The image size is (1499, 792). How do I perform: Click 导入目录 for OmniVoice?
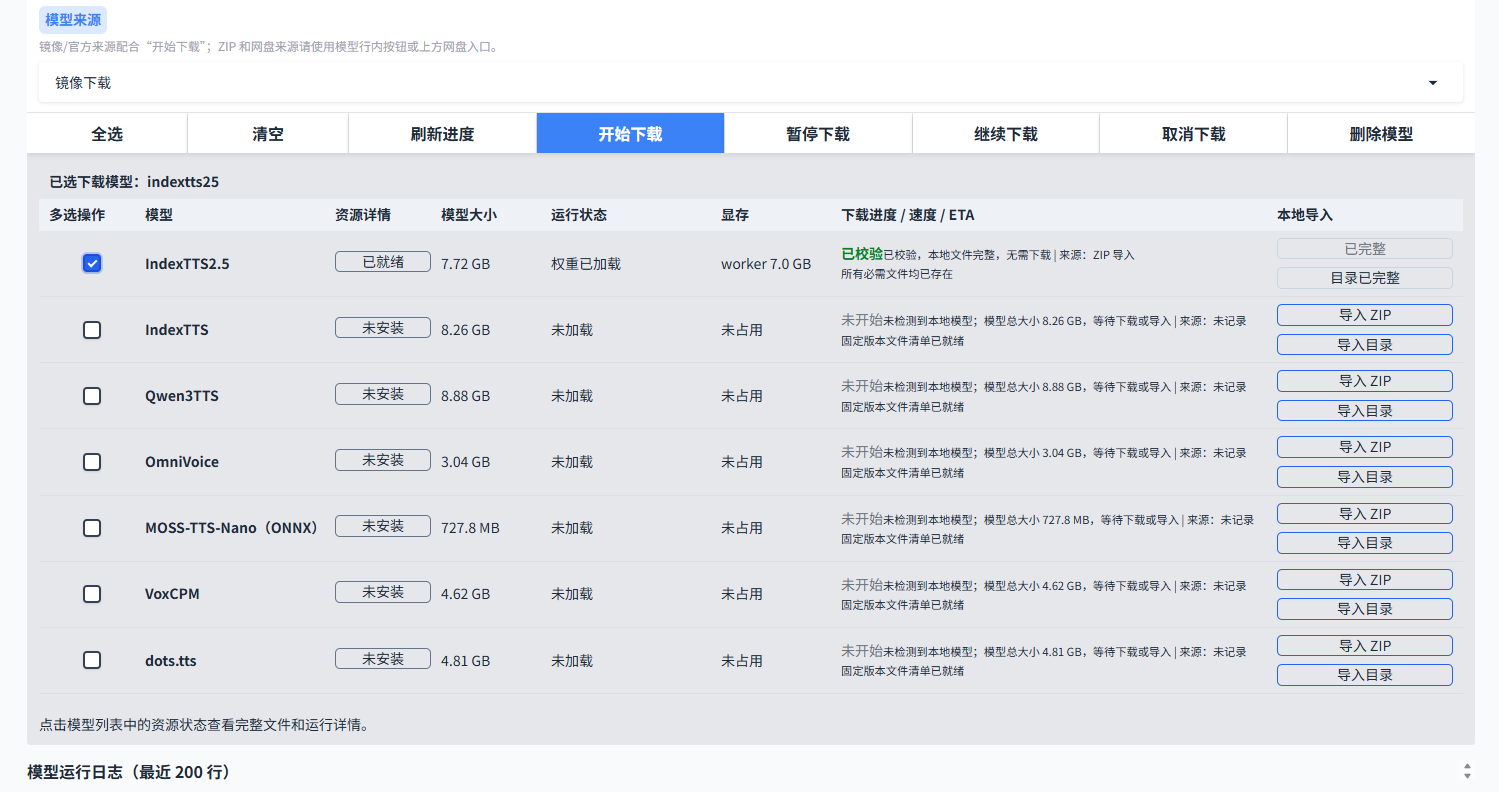point(1365,477)
